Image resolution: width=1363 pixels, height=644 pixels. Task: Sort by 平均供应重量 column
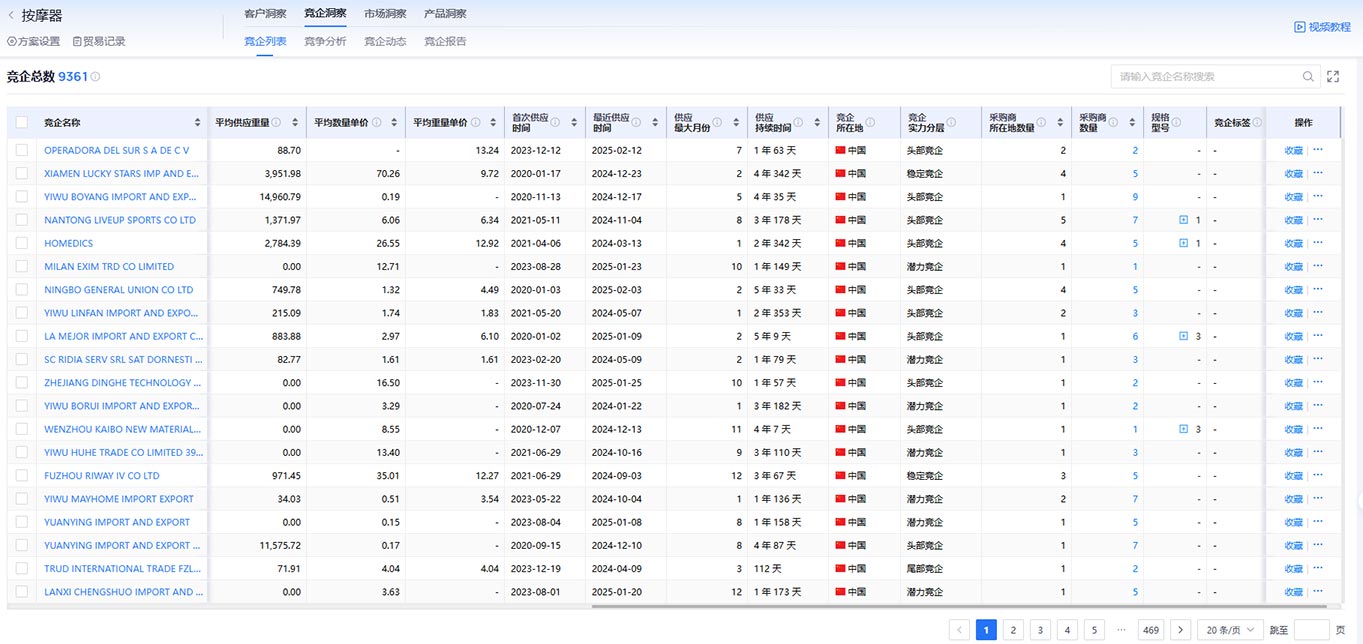(x=295, y=122)
